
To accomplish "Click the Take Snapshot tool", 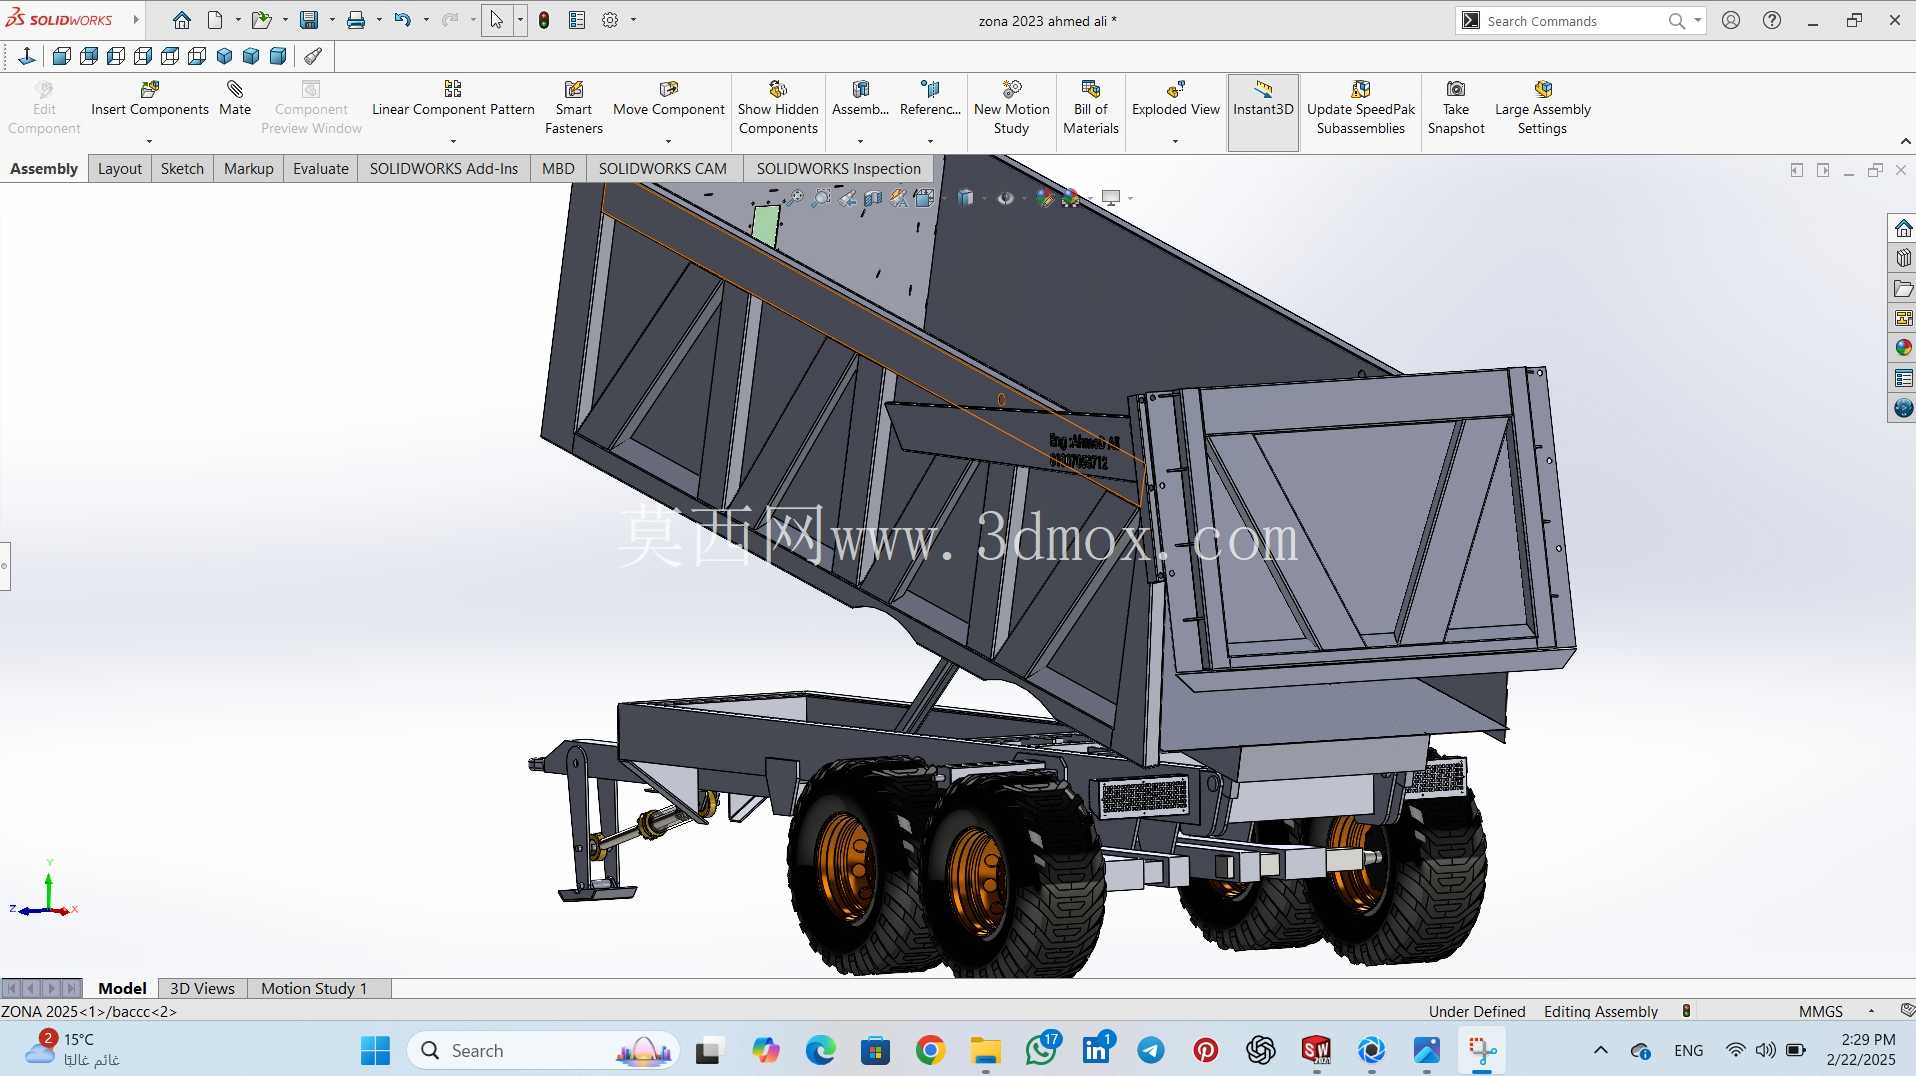I will [1456, 108].
